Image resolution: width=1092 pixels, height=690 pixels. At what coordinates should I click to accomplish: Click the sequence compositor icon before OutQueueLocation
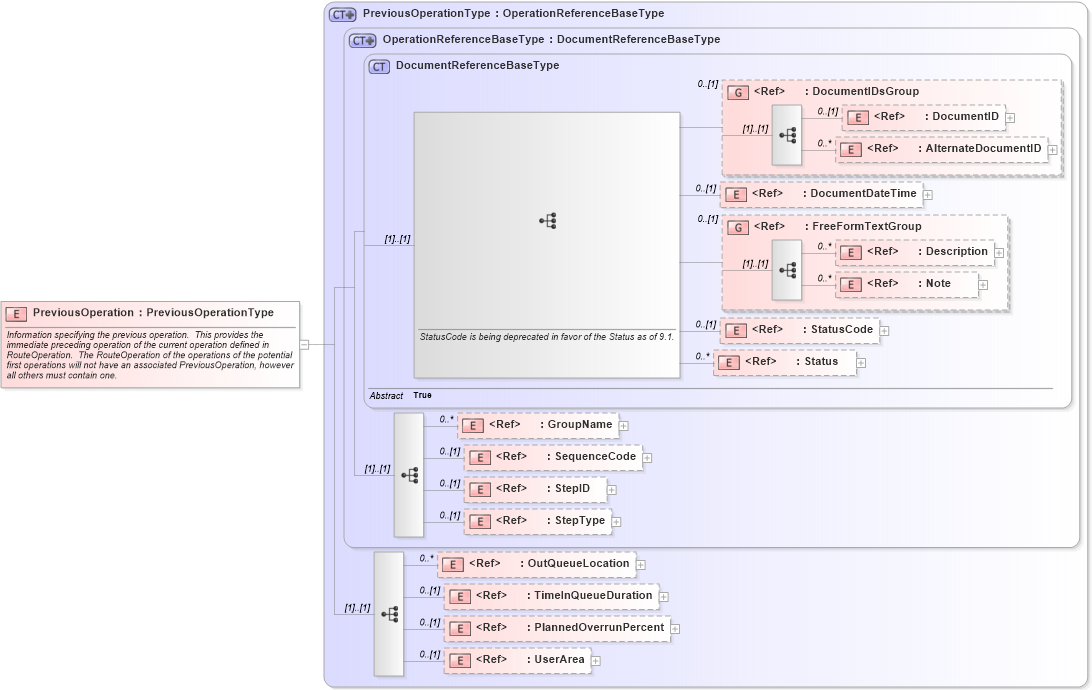click(389, 613)
